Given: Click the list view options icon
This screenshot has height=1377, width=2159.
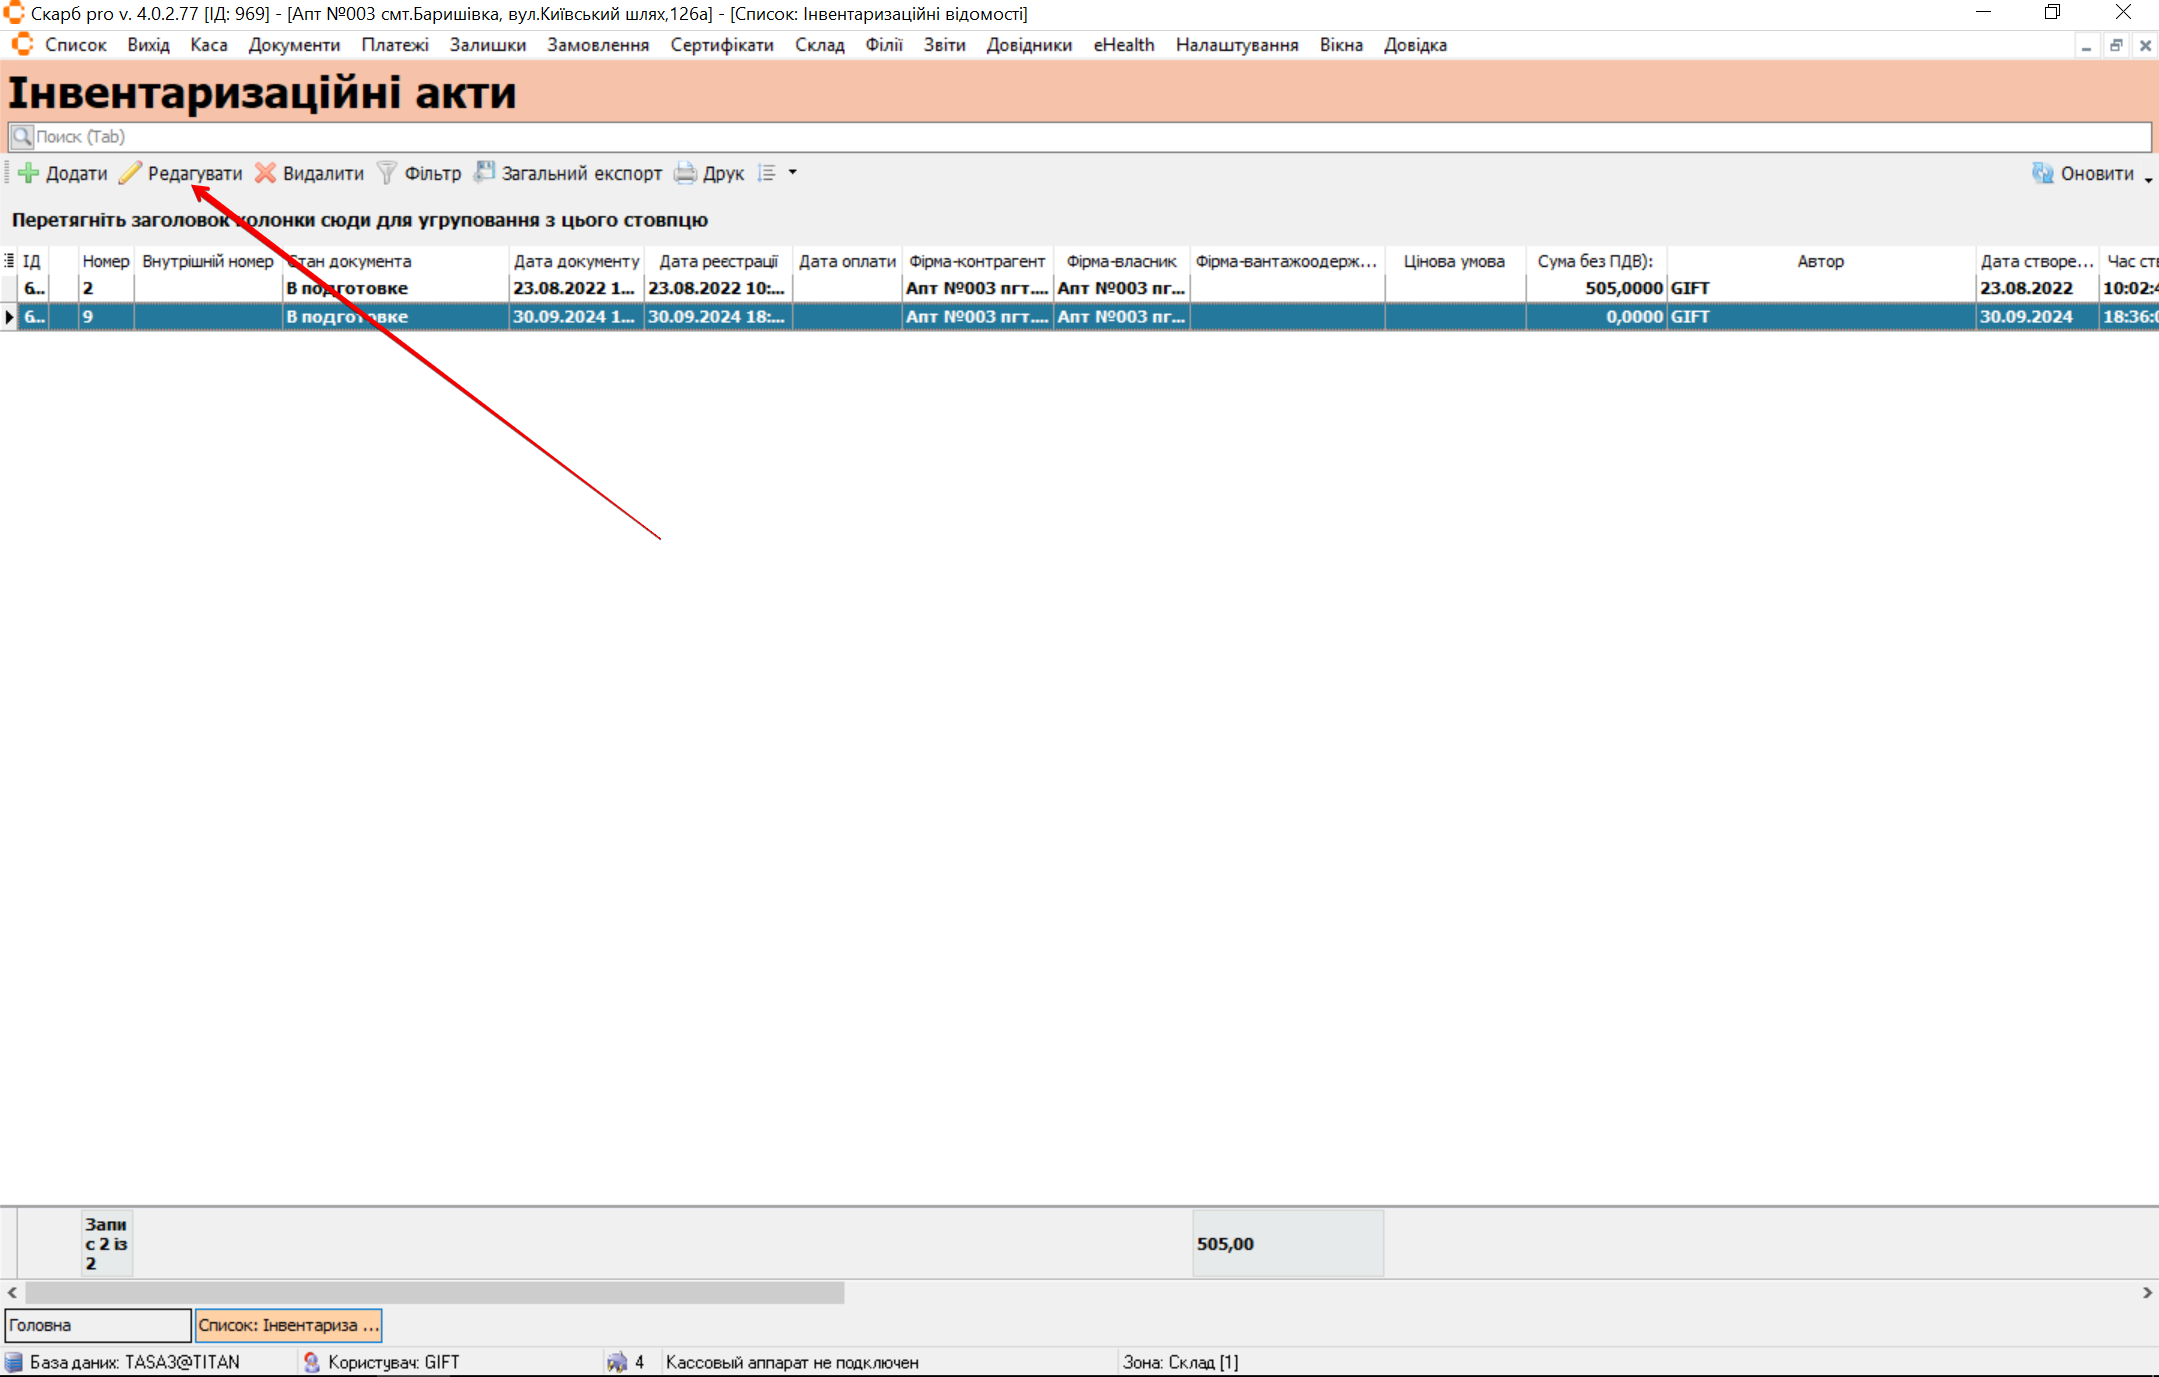Looking at the screenshot, I should (x=767, y=173).
